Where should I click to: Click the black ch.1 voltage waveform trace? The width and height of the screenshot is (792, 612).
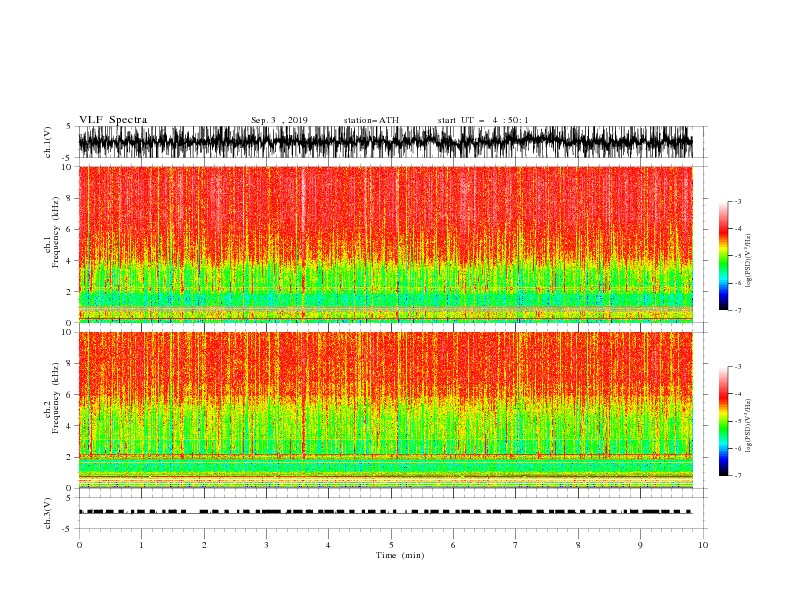click(x=385, y=142)
